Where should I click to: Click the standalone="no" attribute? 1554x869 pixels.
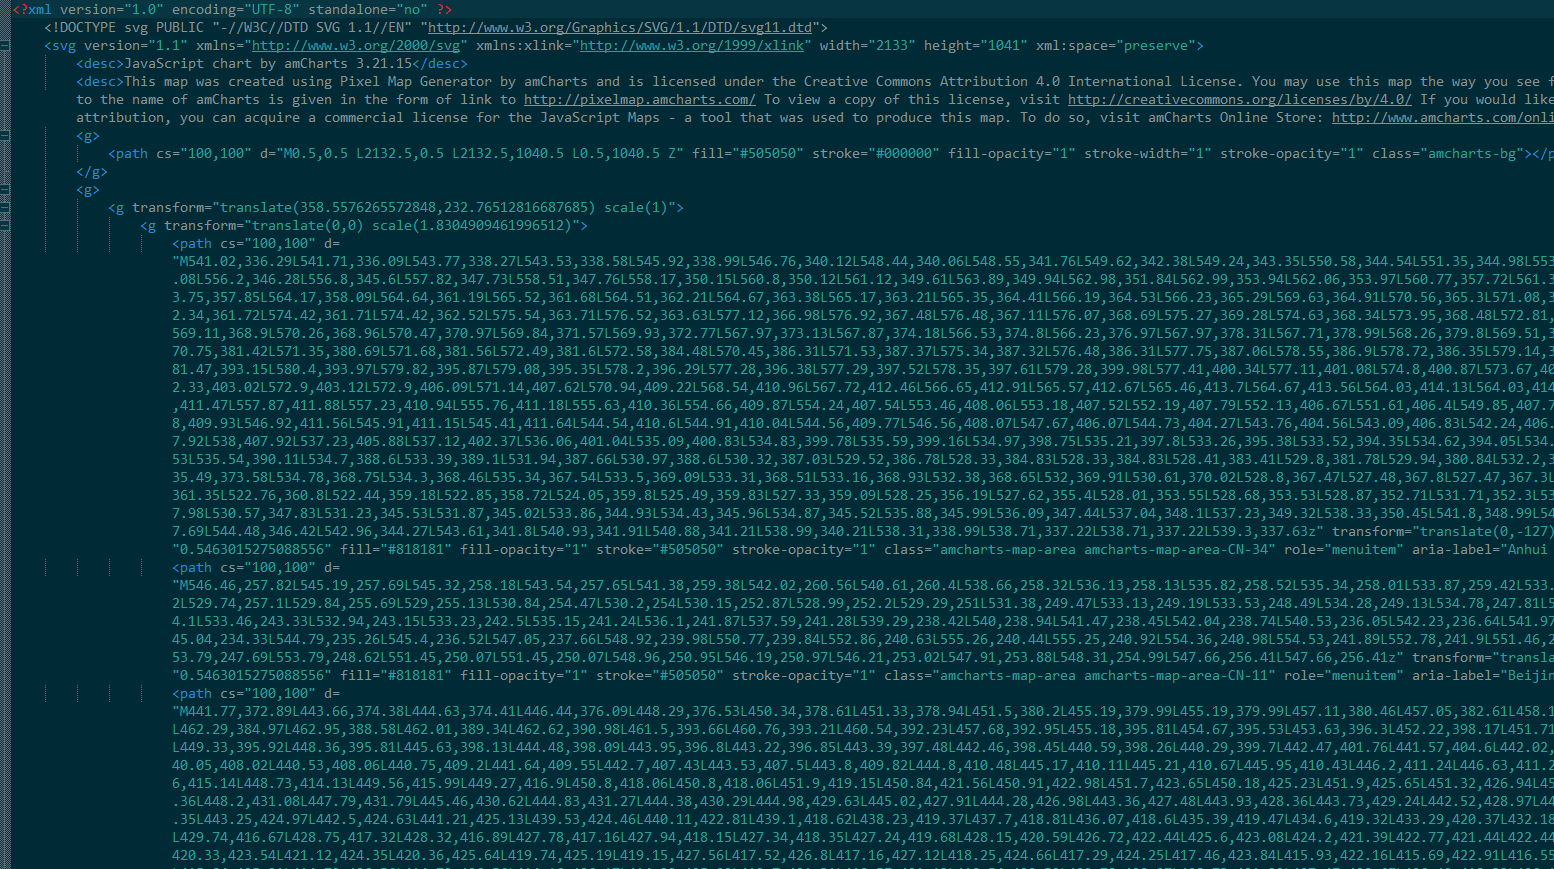tap(368, 9)
